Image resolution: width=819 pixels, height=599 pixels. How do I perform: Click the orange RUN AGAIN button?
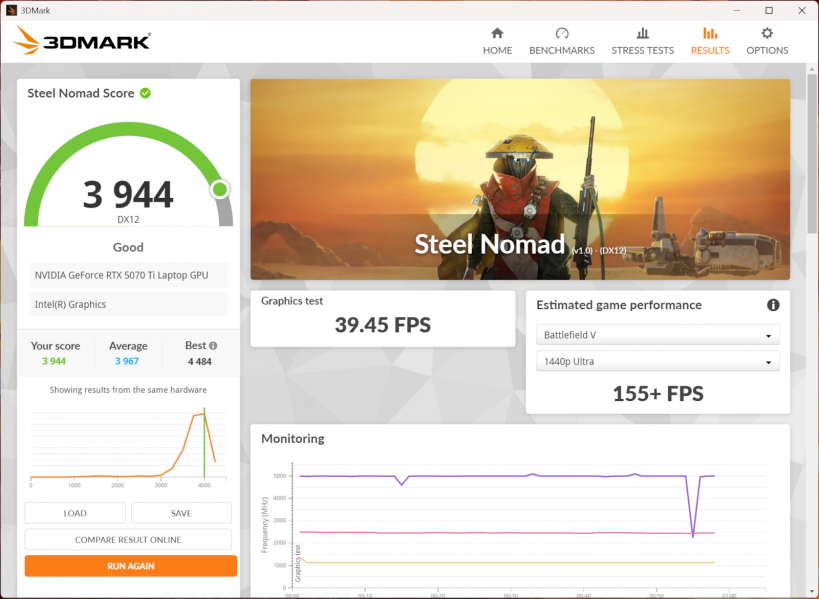tap(130, 566)
